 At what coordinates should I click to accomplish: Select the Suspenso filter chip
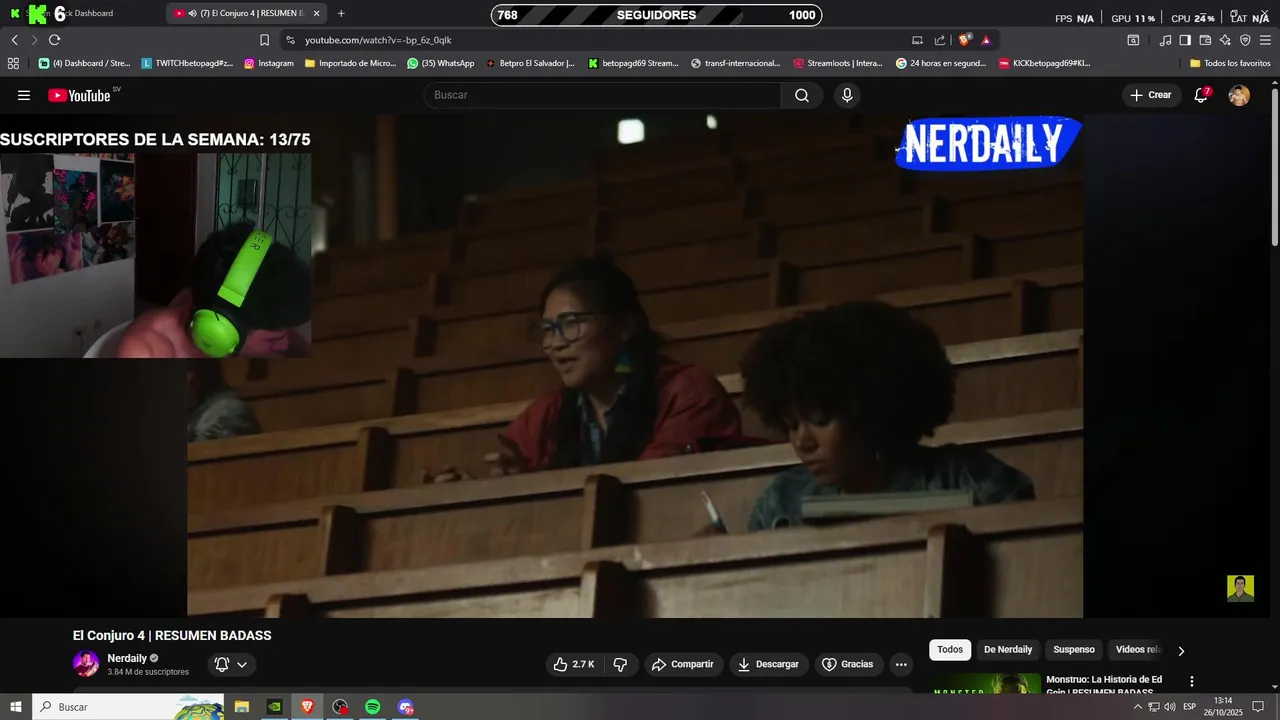point(1074,650)
